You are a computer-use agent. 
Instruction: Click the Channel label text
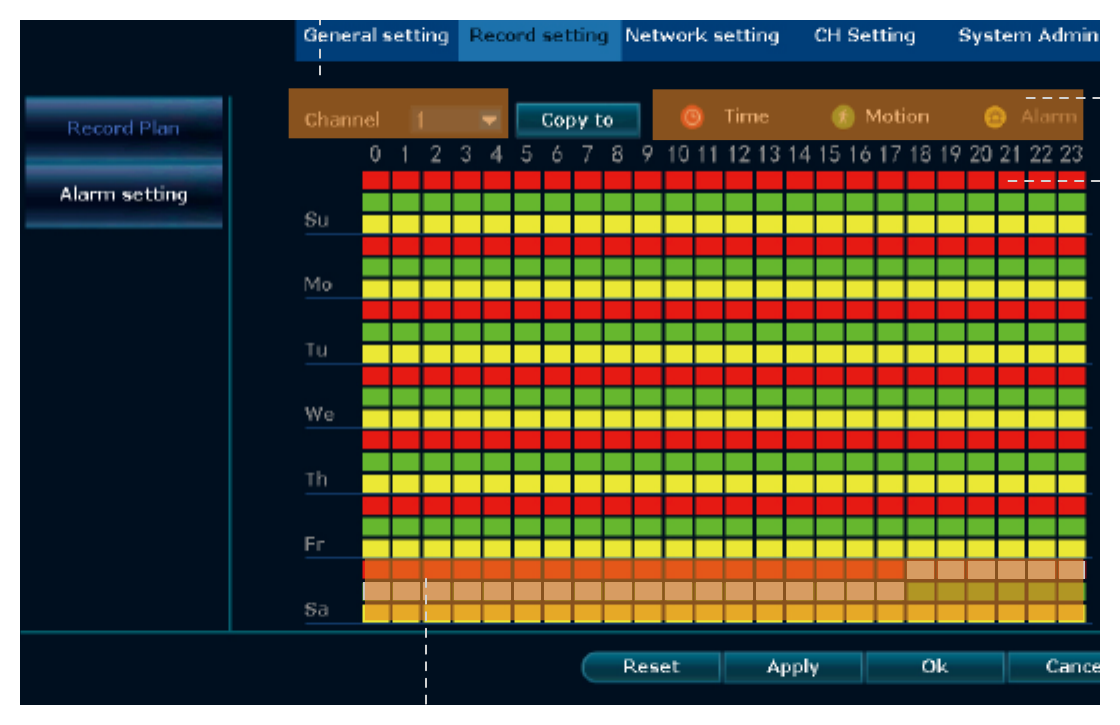(x=342, y=120)
